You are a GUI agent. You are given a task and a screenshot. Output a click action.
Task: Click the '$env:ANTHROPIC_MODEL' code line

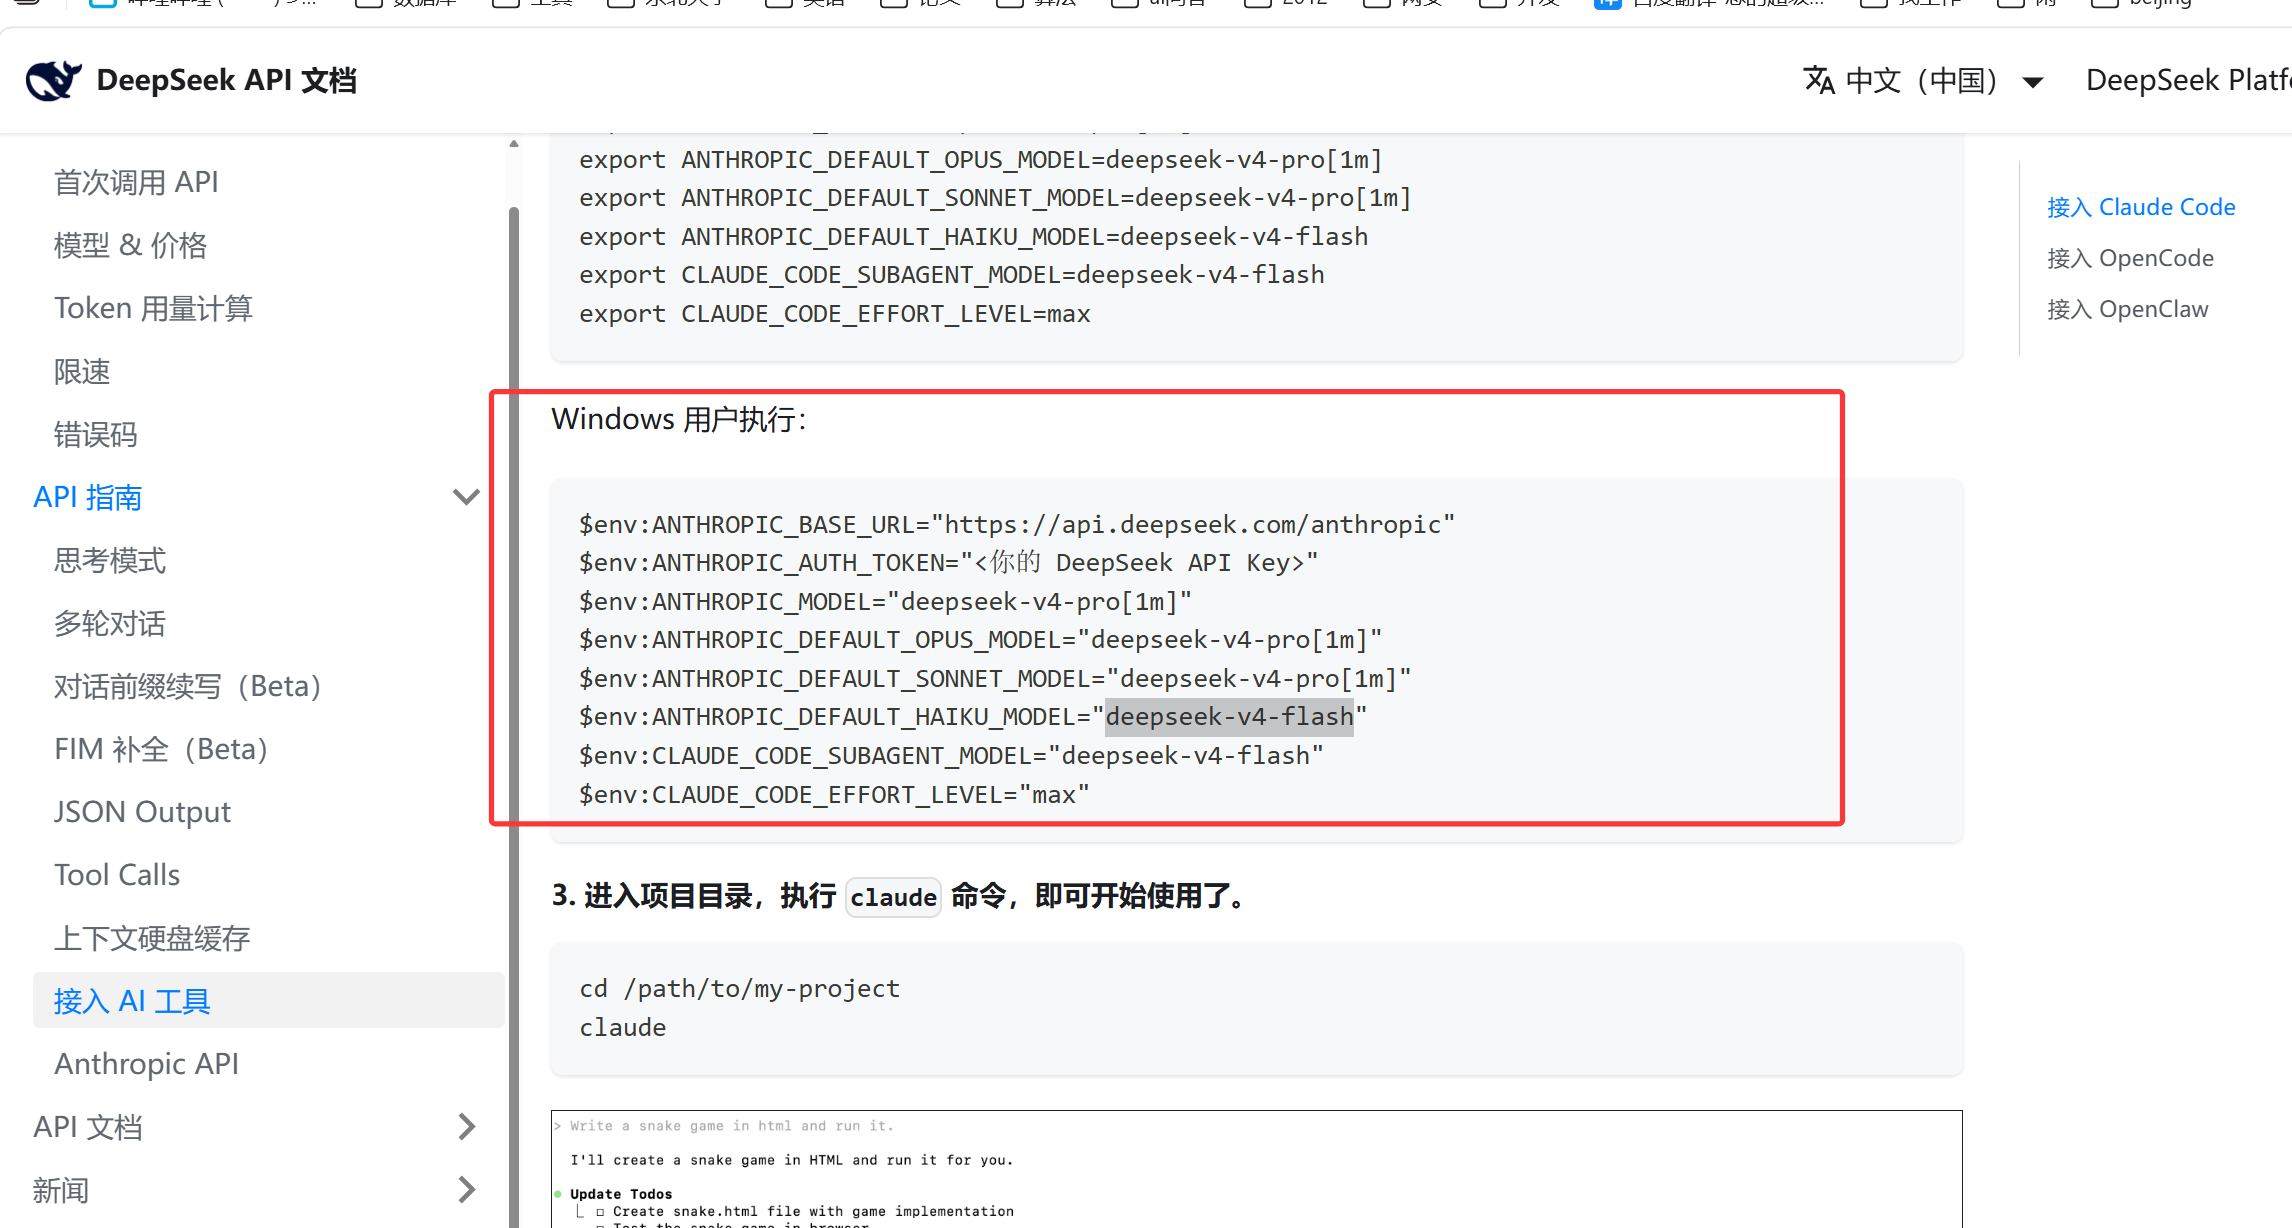tap(885, 602)
